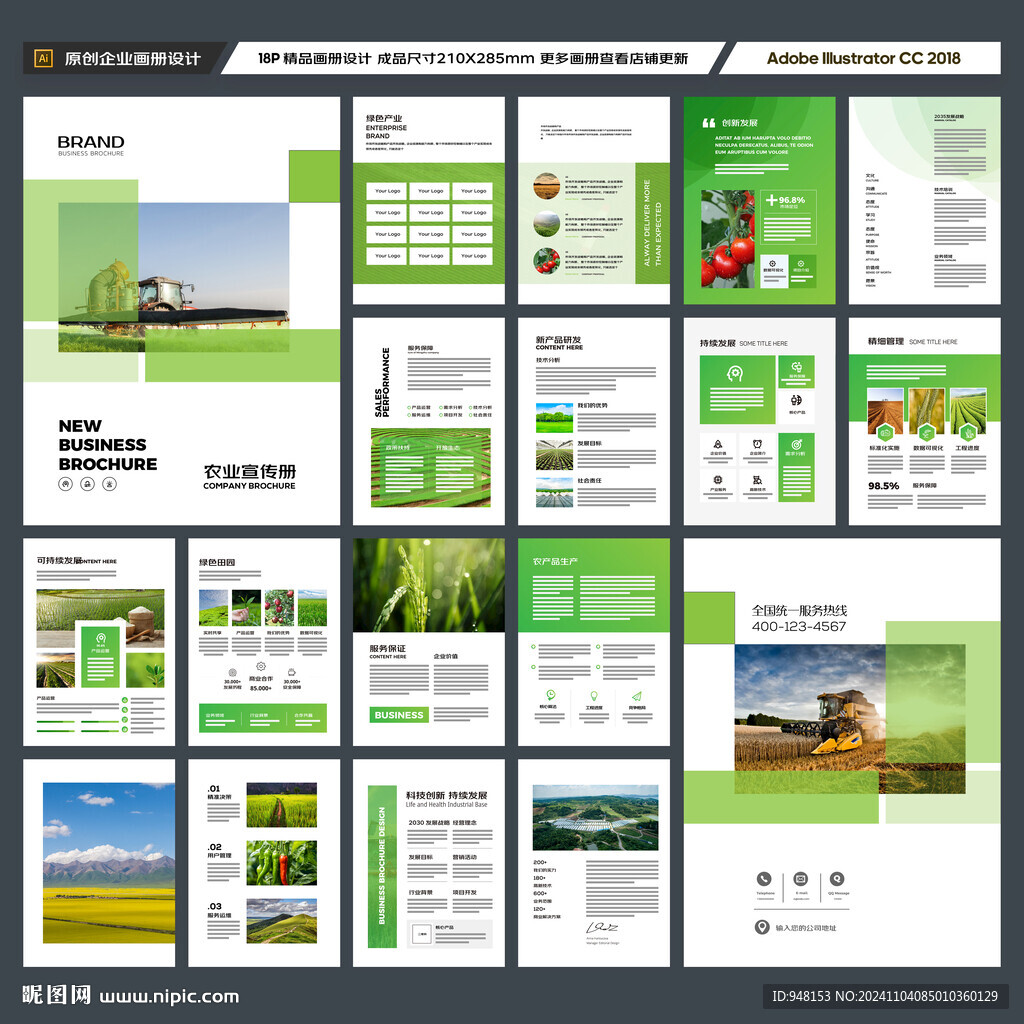Image resolution: width=1024 pixels, height=1024 pixels.
Task: Click the quotation mark icon beside 创新发展
Action: [x=709, y=123]
